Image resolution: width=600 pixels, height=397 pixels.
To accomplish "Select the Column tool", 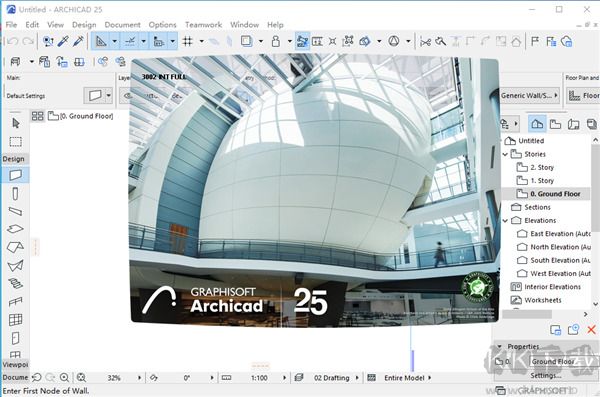I will tap(15, 194).
